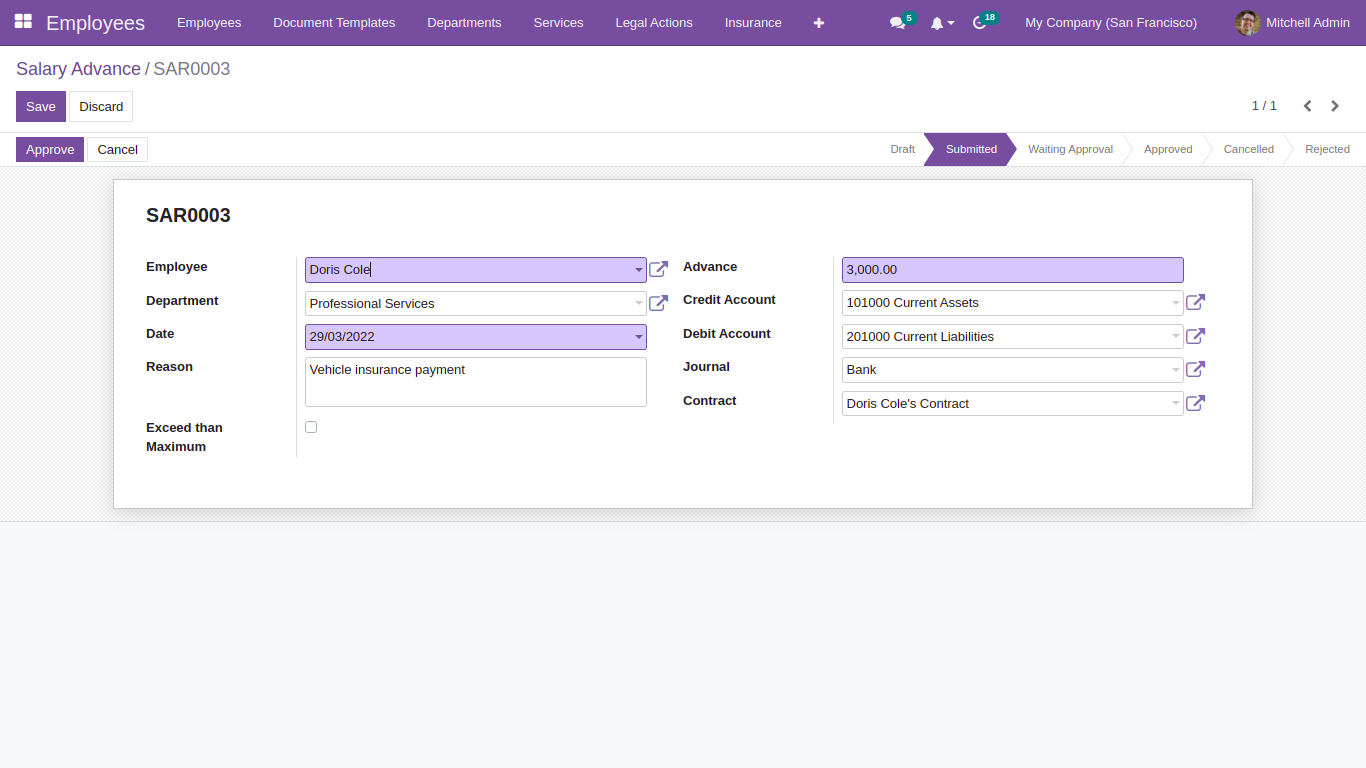Open the apps grid menu
This screenshot has width=1366, height=768.
coord(22,22)
